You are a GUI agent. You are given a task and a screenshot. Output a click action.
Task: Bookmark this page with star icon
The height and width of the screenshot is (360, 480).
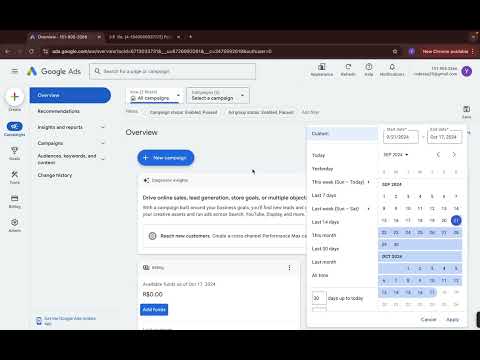395,51
